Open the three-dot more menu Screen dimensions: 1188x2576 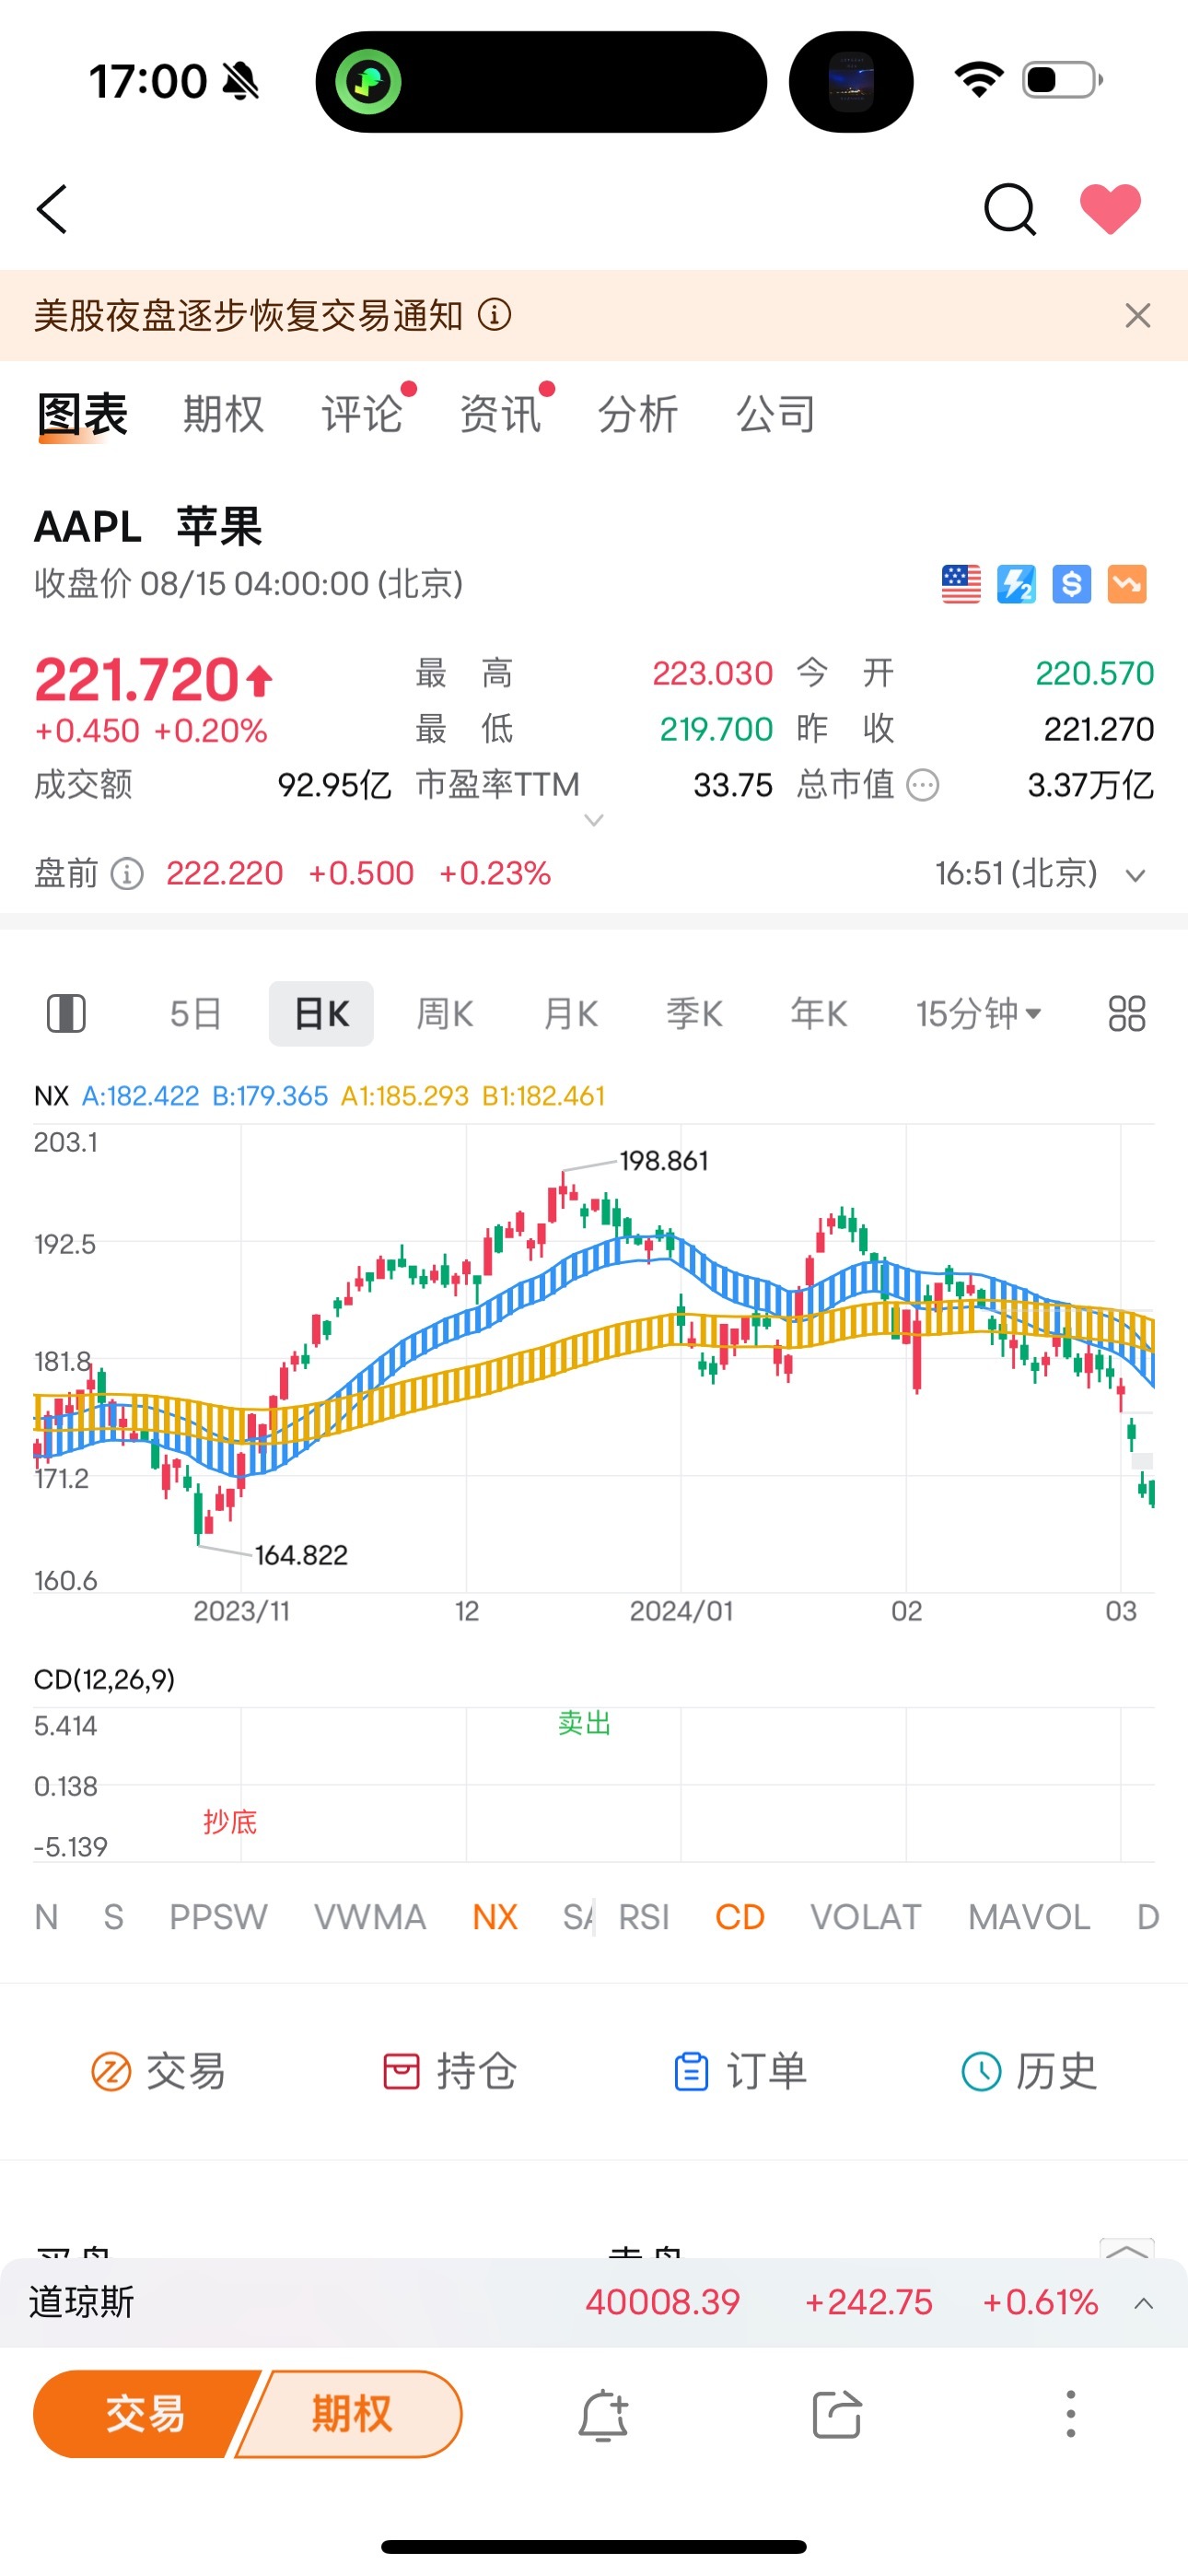point(1070,2415)
